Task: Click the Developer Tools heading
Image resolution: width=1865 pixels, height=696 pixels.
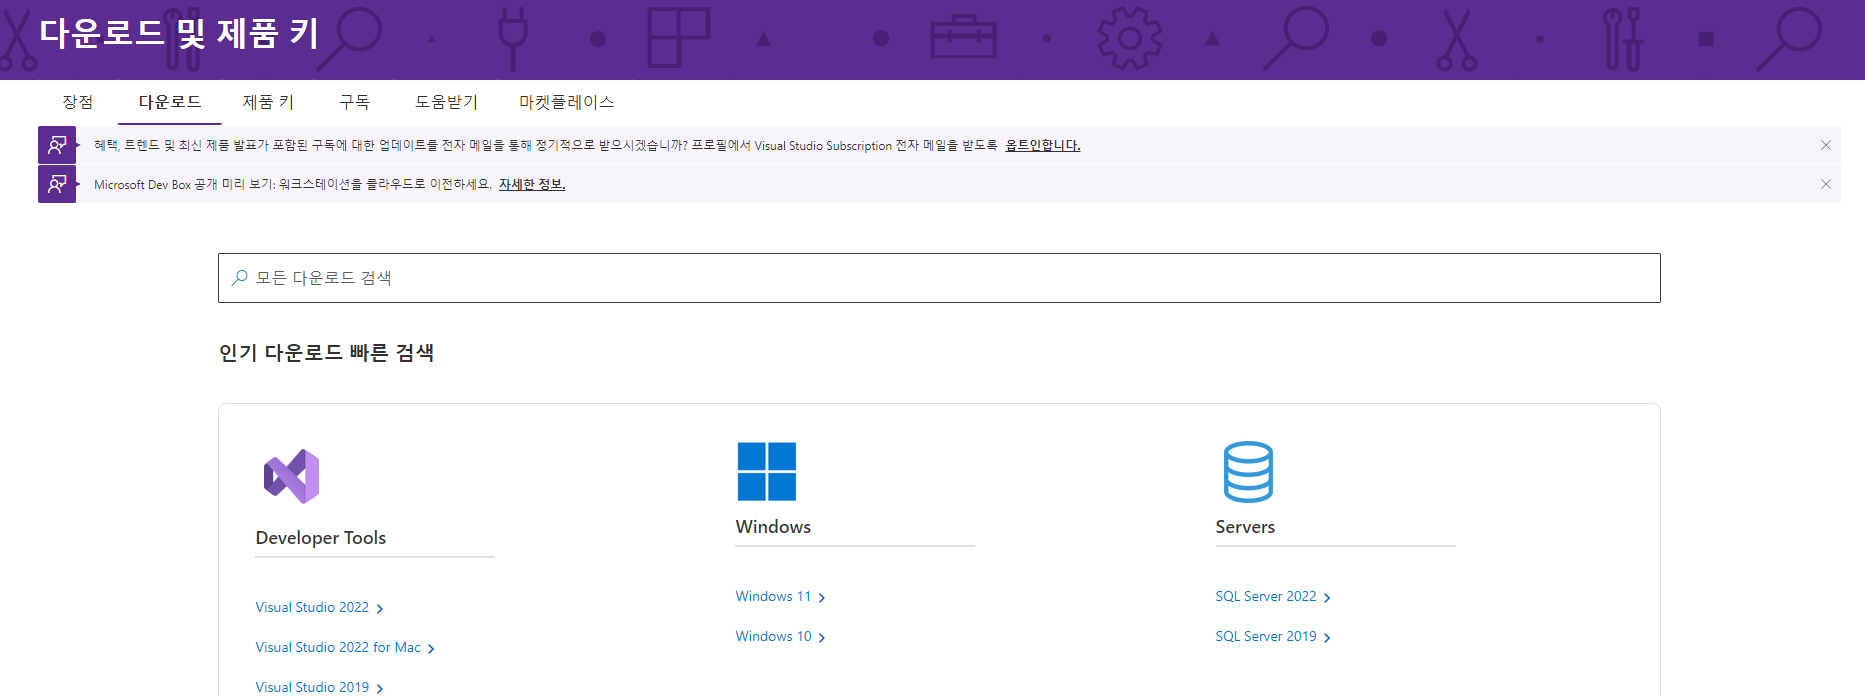Action: pos(320,538)
